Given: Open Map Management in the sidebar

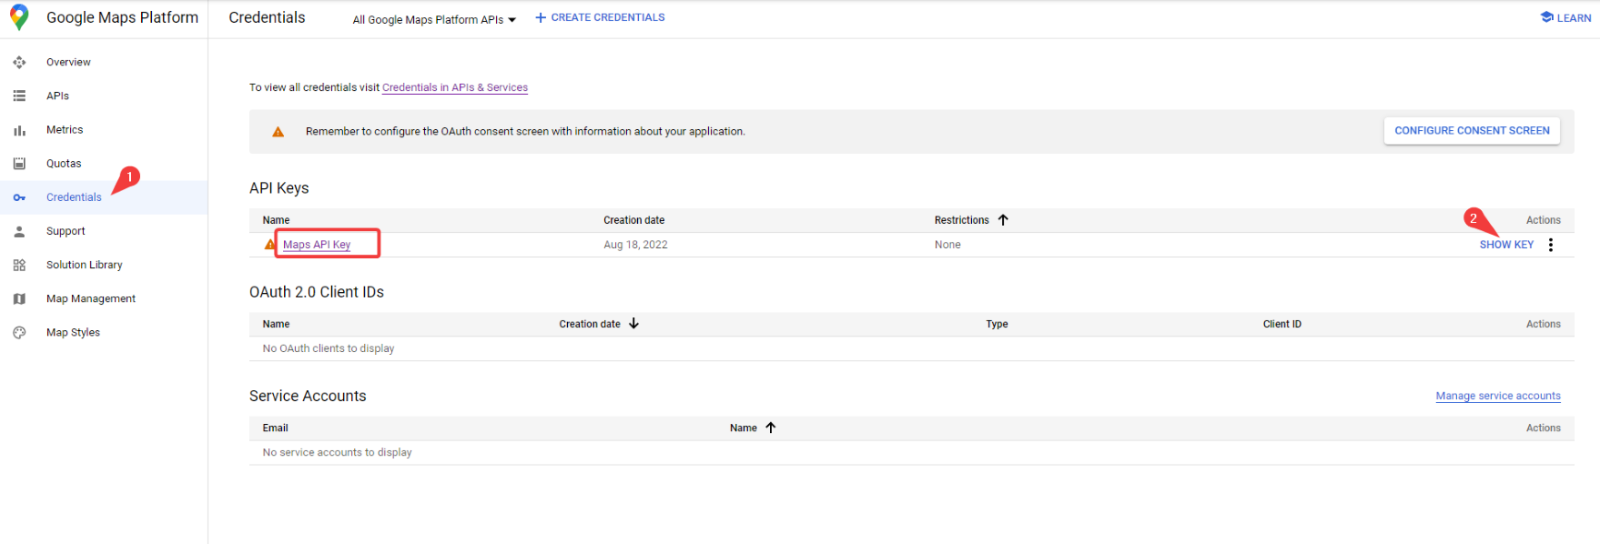Looking at the screenshot, I should click(90, 299).
